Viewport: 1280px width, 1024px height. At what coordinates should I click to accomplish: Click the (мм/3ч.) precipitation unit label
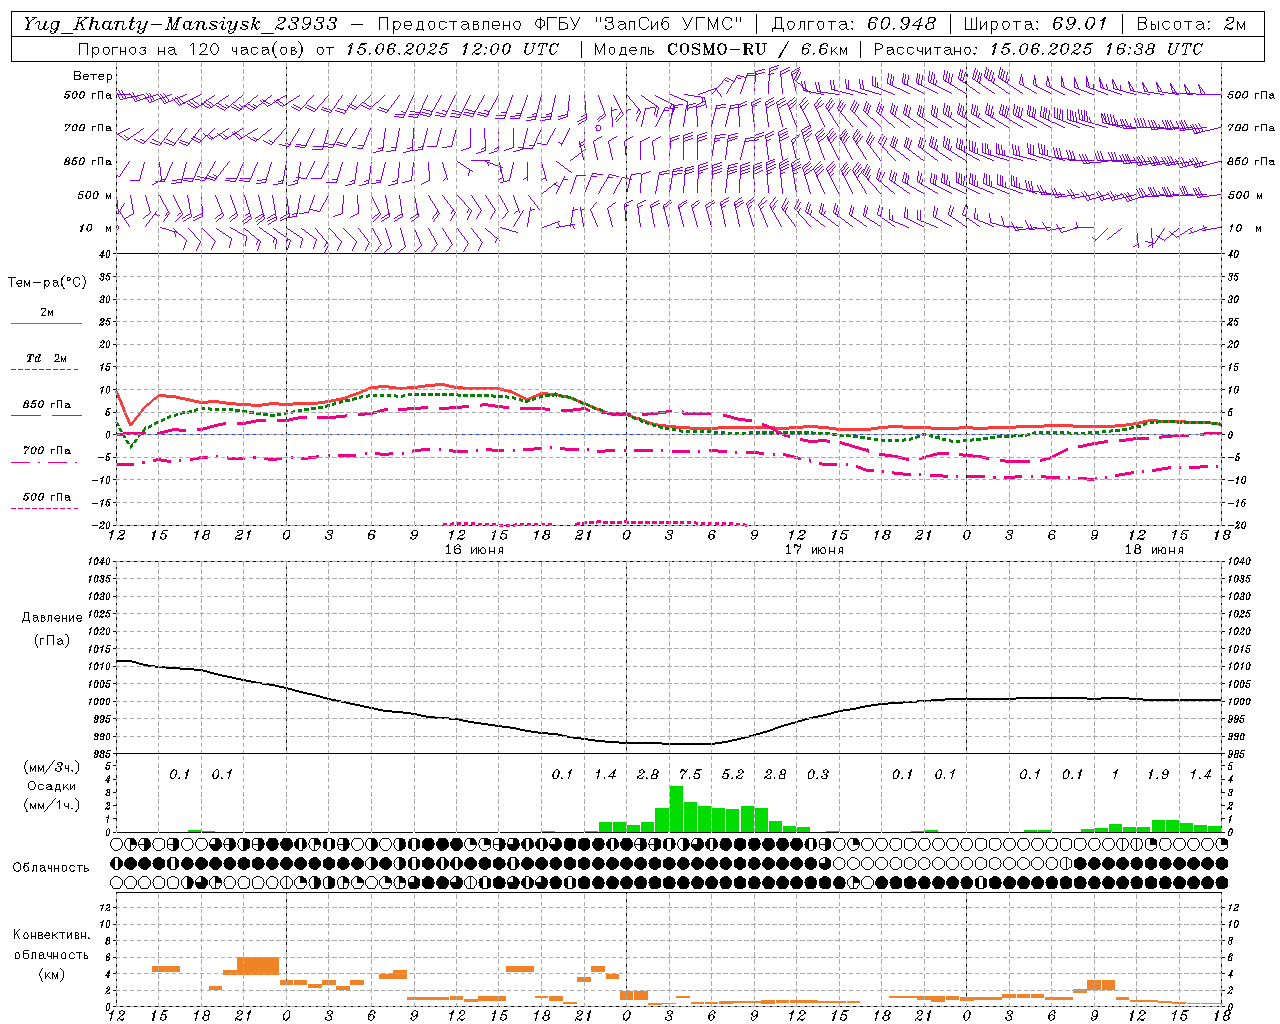(52, 767)
